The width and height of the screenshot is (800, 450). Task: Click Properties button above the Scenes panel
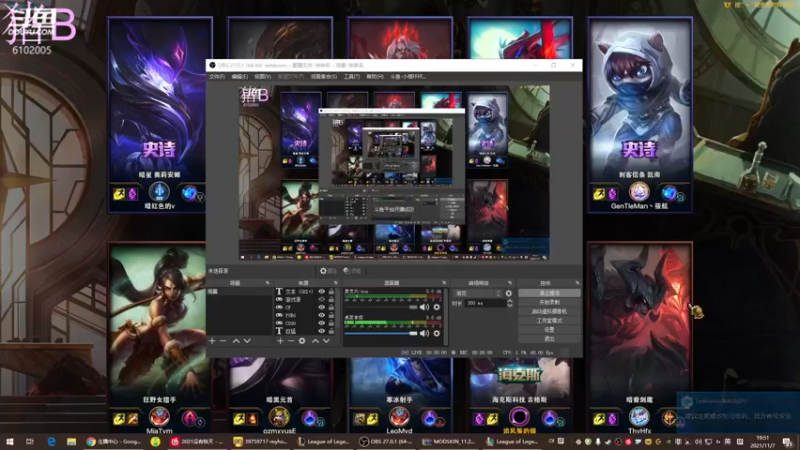click(x=329, y=271)
